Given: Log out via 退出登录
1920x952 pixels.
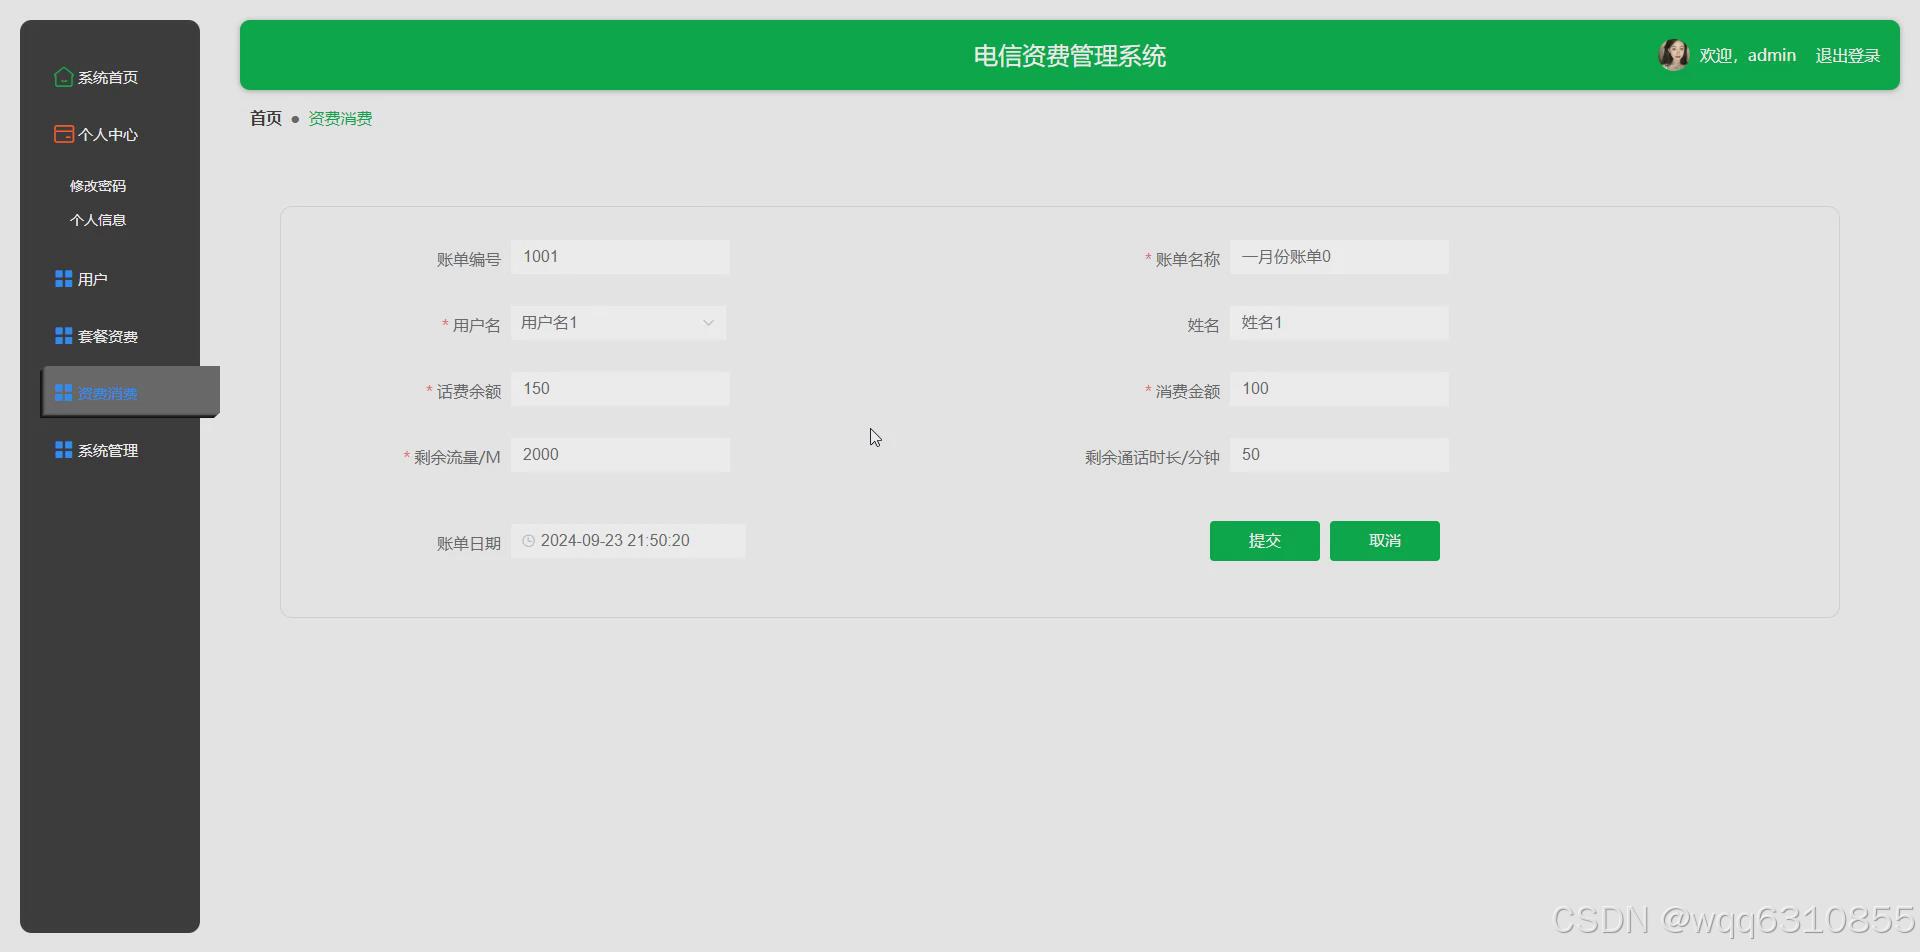Looking at the screenshot, I should click(1847, 56).
